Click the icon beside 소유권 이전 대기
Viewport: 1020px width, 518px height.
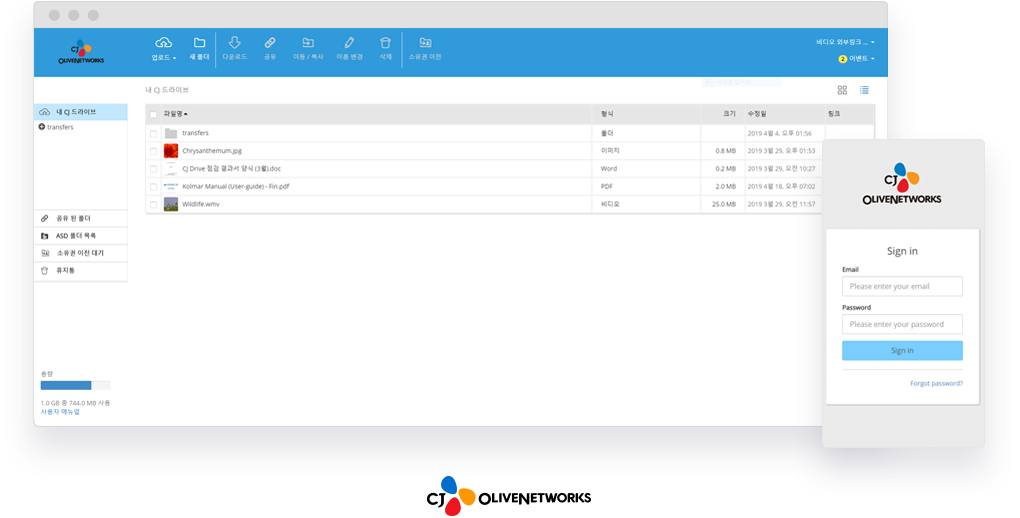[44, 252]
